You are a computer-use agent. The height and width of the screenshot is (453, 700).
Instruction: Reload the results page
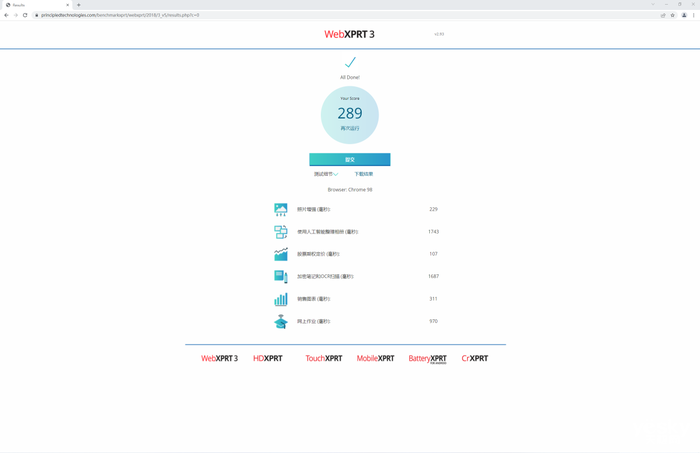coord(25,15)
